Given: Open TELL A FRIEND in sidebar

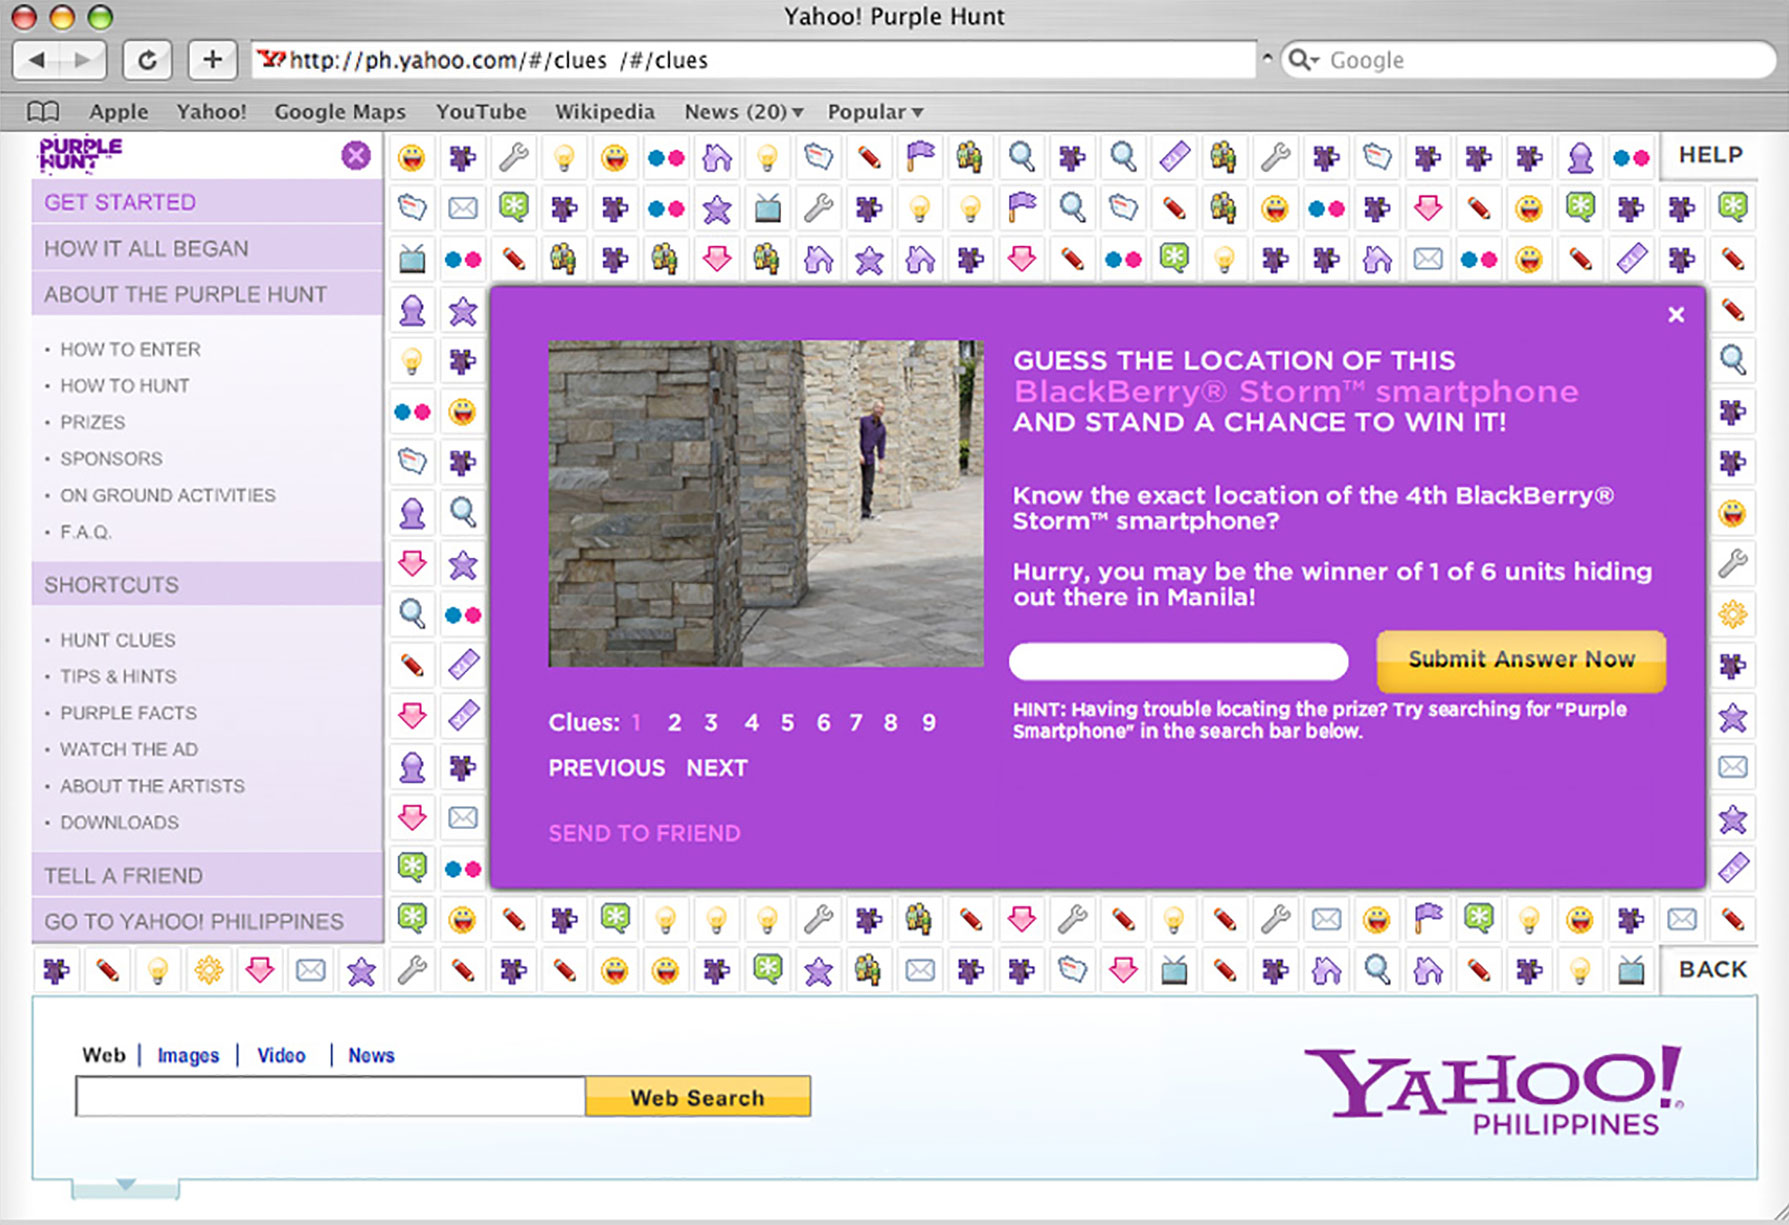Looking at the screenshot, I should 207,876.
